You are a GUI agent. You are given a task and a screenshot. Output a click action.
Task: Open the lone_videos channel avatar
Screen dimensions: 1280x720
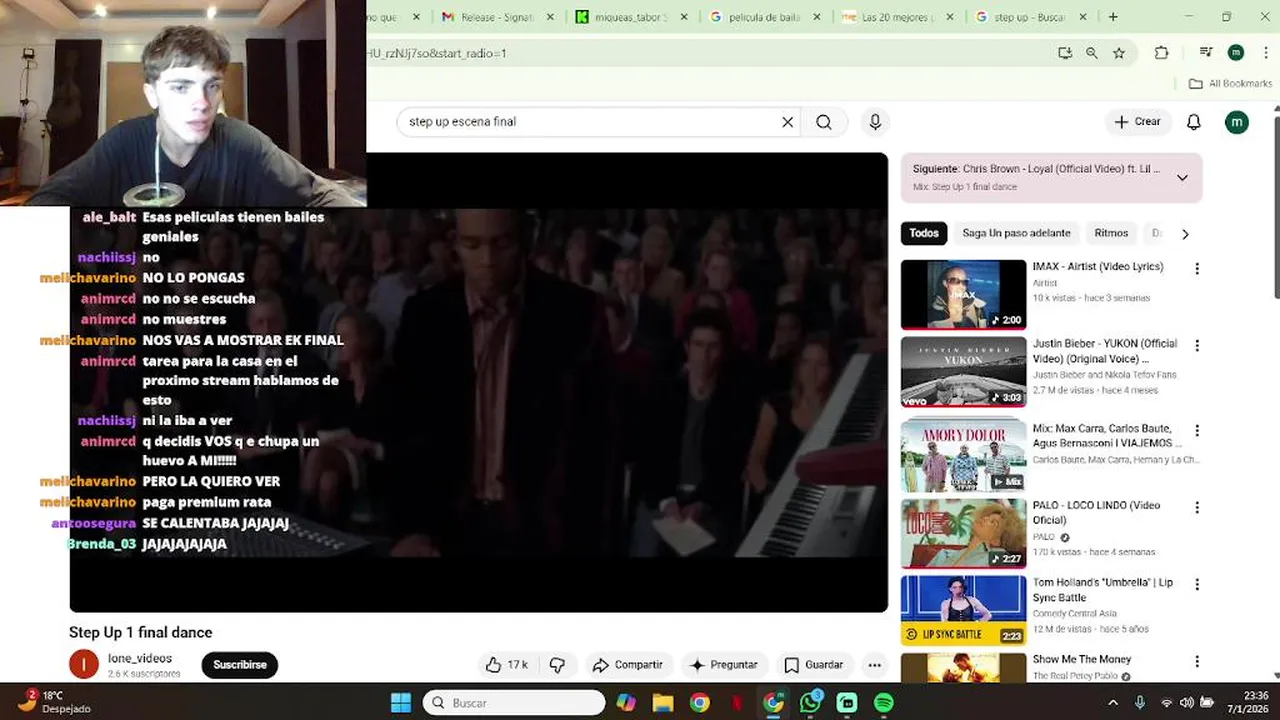click(x=84, y=664)
